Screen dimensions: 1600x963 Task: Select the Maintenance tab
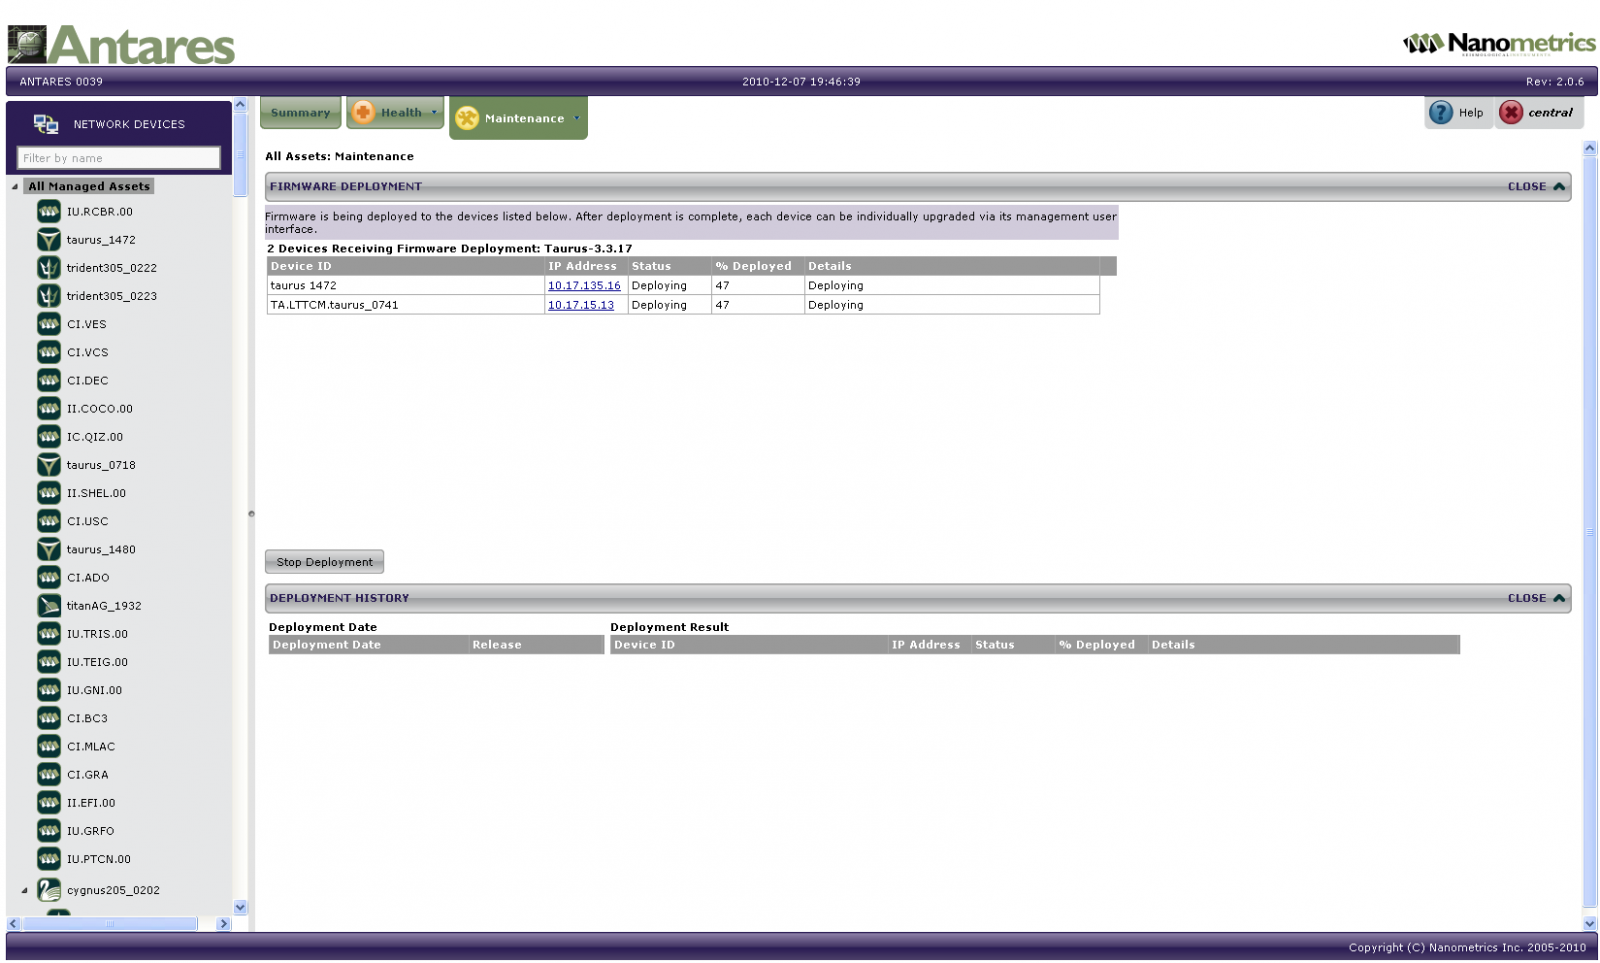tap(518, 118)
